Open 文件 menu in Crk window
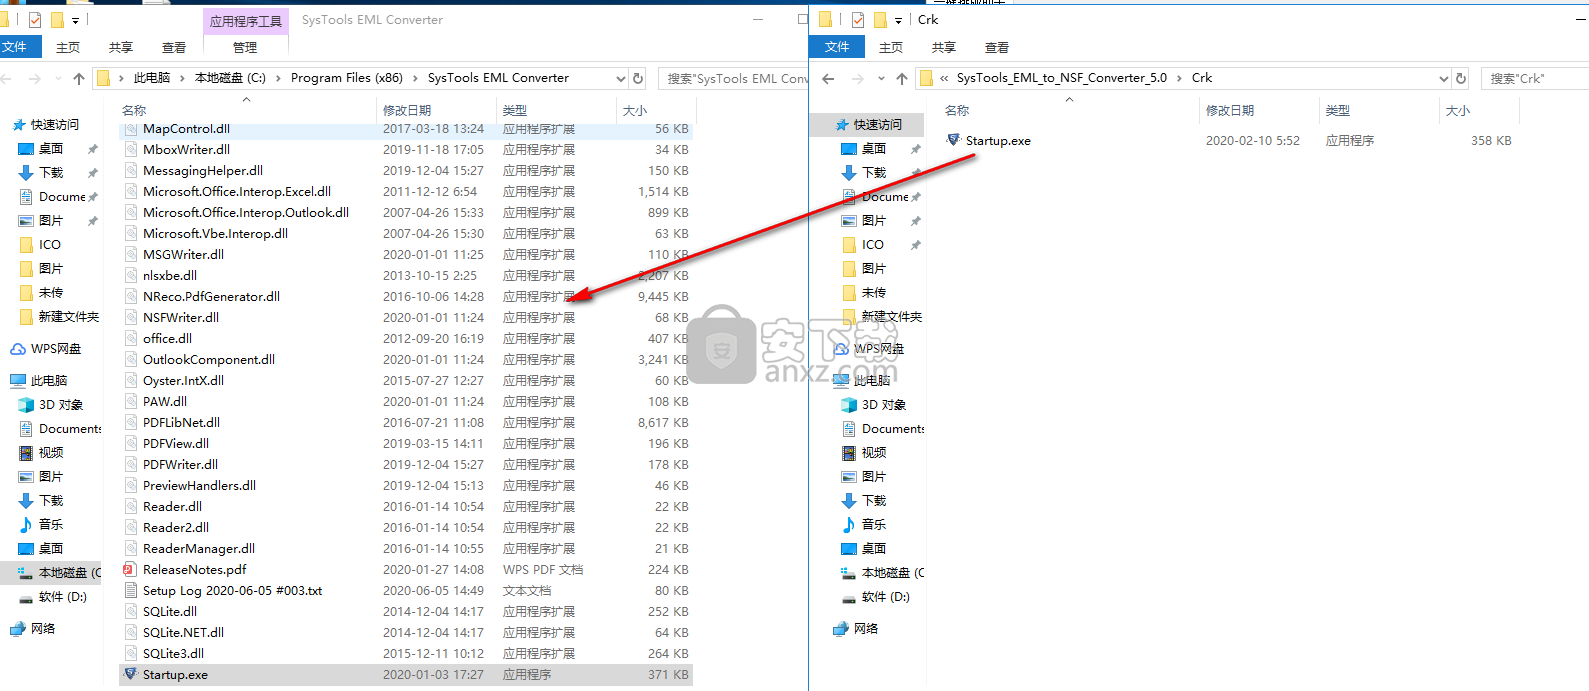The image size is (1589, 691). 837,47
